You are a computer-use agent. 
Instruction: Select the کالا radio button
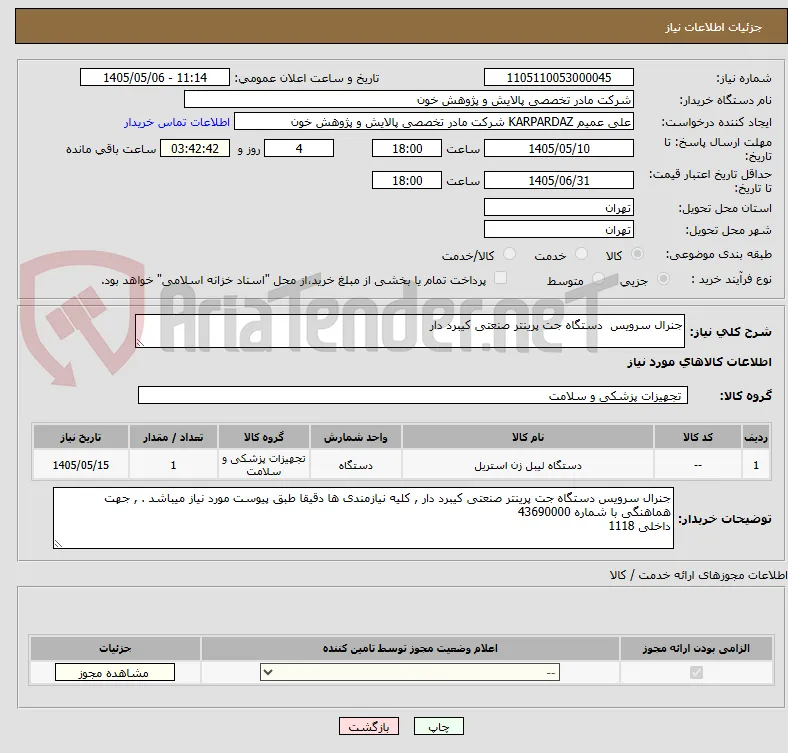(637, 254)
